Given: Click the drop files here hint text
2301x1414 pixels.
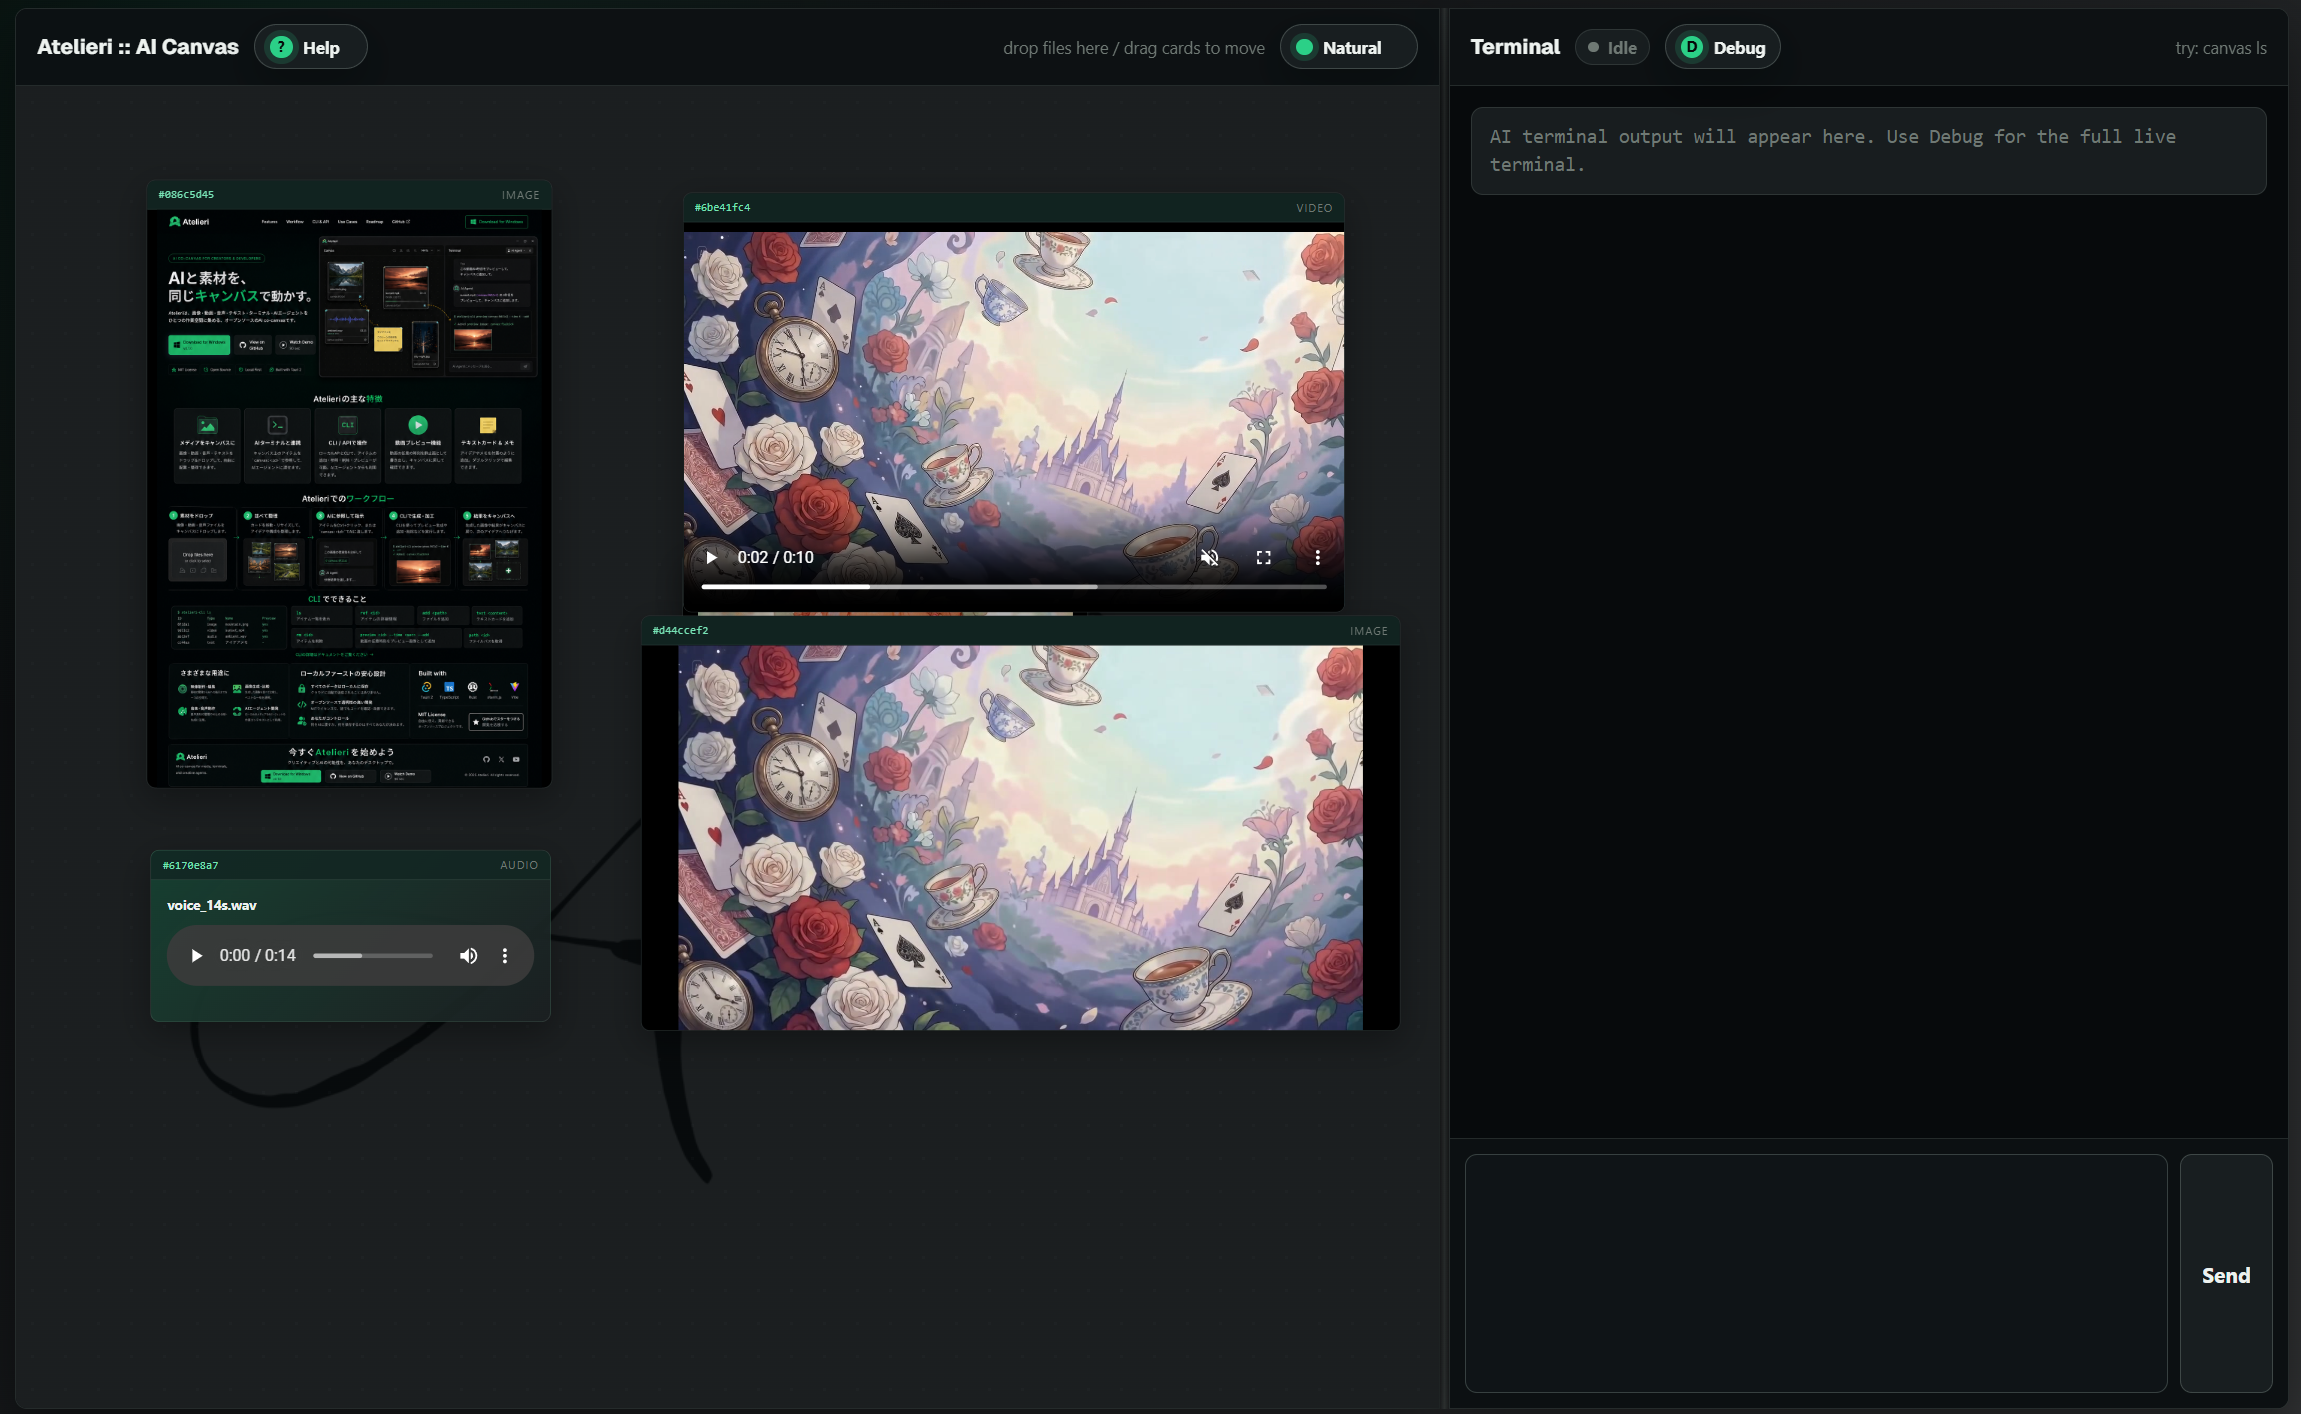Looking at the screenshot, I should tap(1134, 48).
